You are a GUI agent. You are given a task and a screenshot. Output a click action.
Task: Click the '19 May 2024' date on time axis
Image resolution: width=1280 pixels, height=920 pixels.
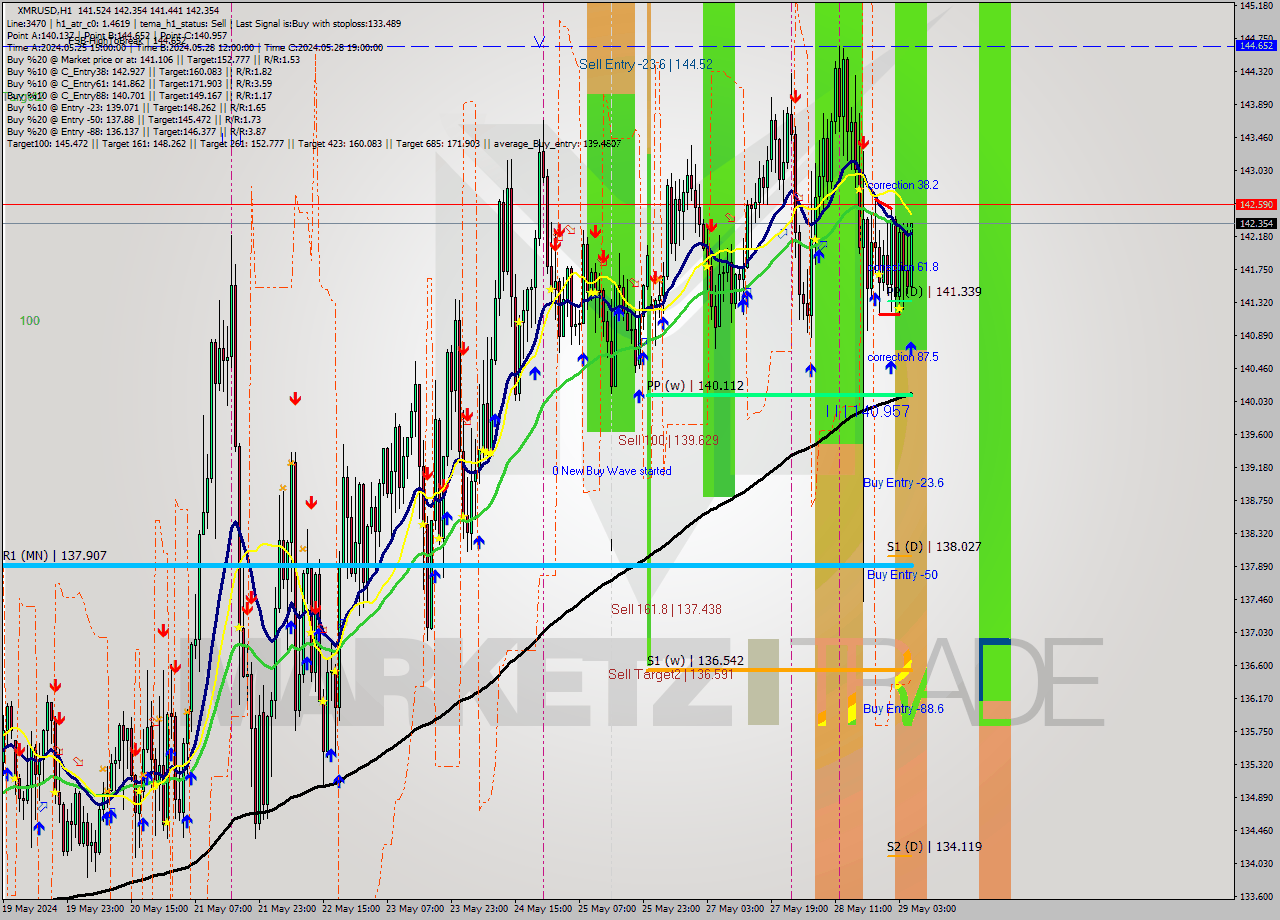[x=29, y=909]
